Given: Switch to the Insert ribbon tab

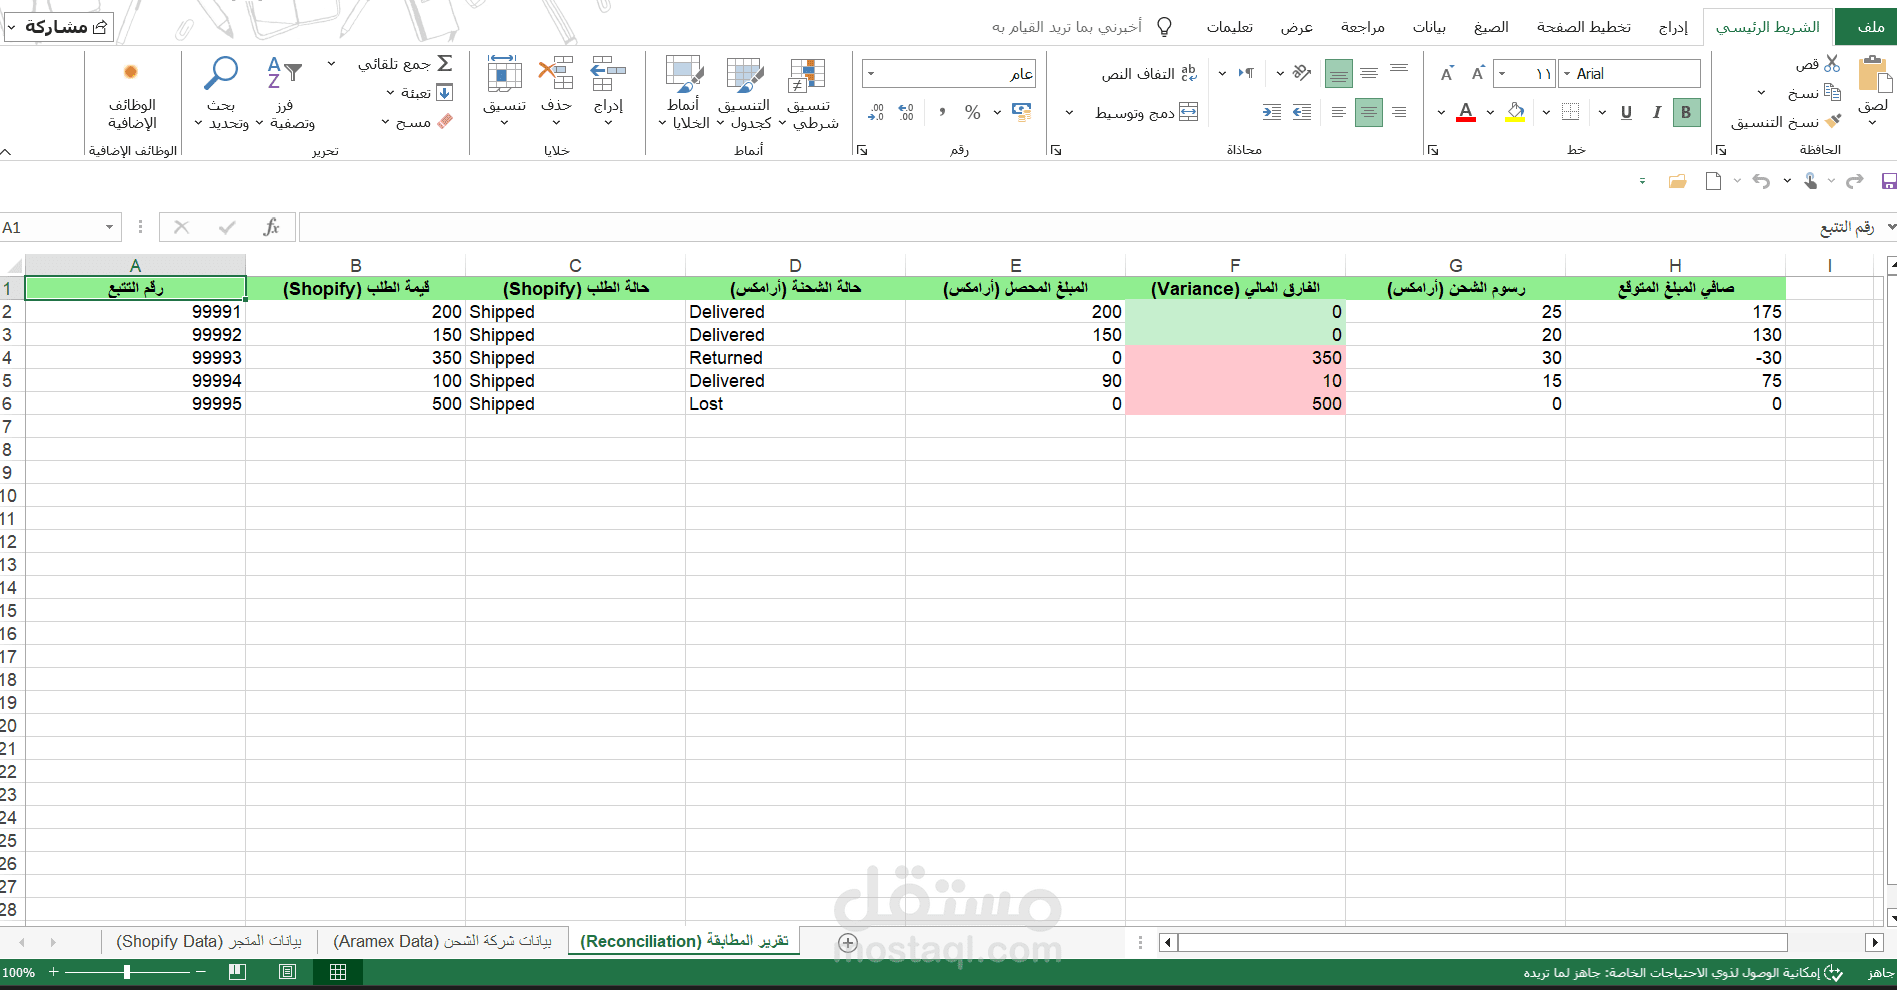Looking at the screenshot, I should tap(1673, 27).
